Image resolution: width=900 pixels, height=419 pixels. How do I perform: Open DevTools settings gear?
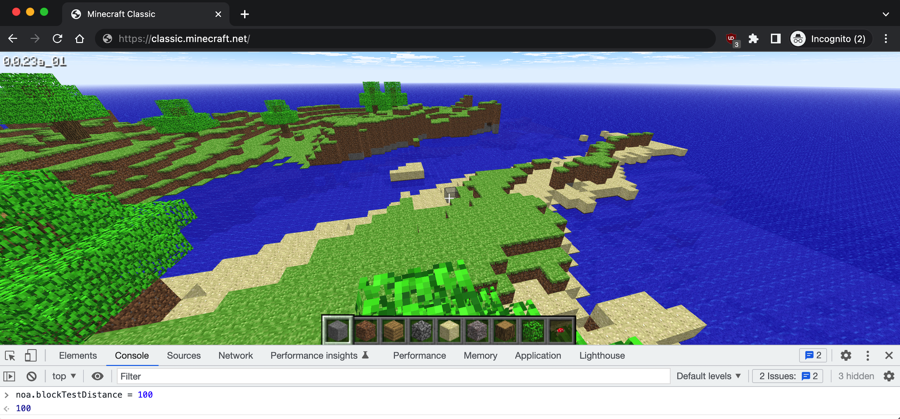point(845,355)
